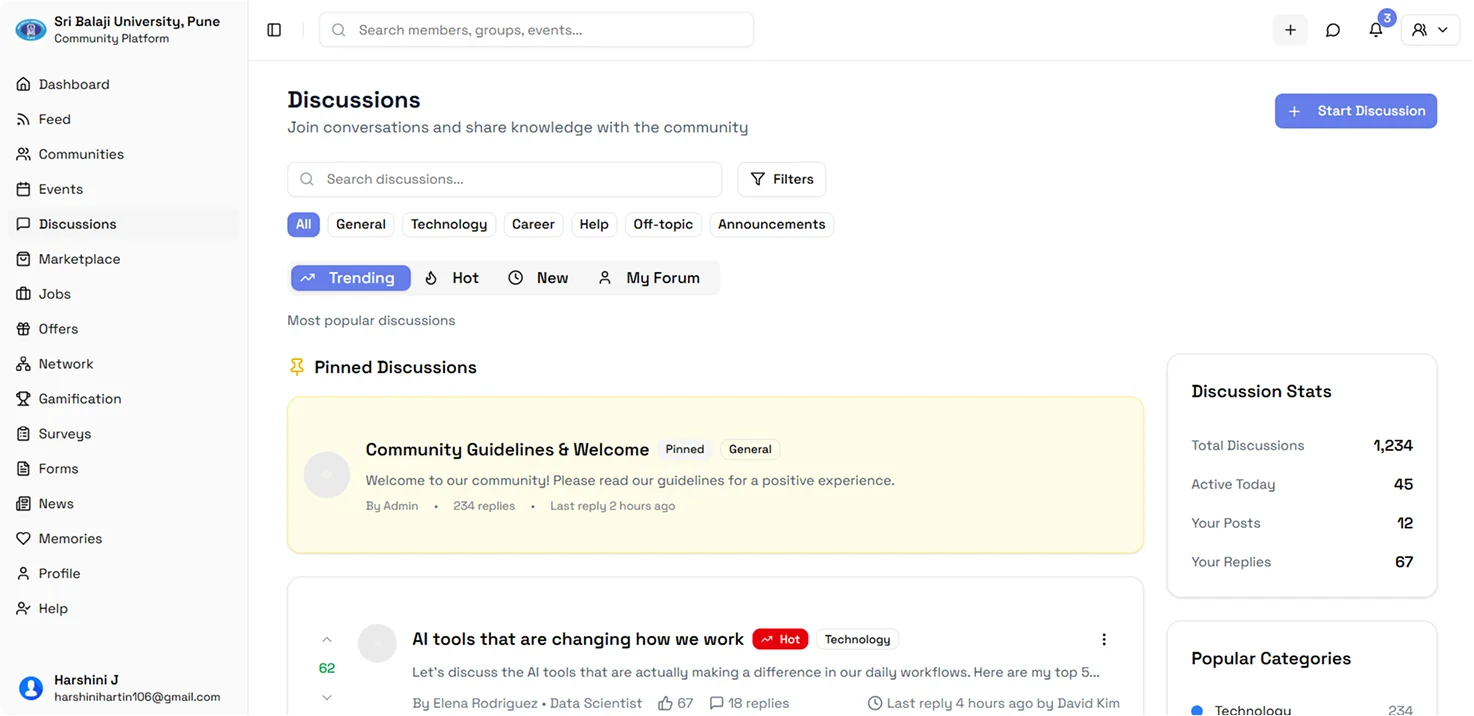Select the Career category chip

533,224
